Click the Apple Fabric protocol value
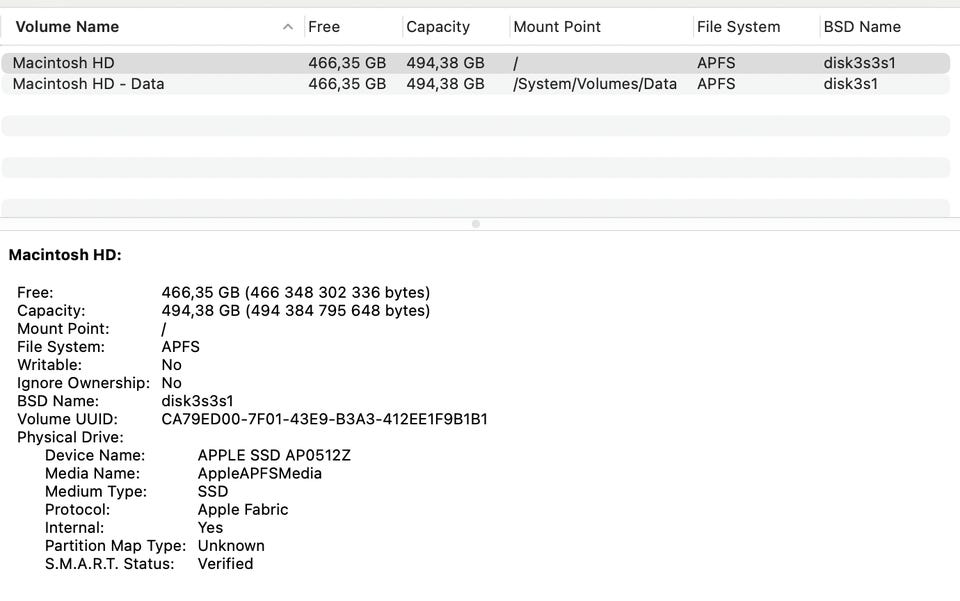This screenshot has width=960, height=601. coord(243,509)
